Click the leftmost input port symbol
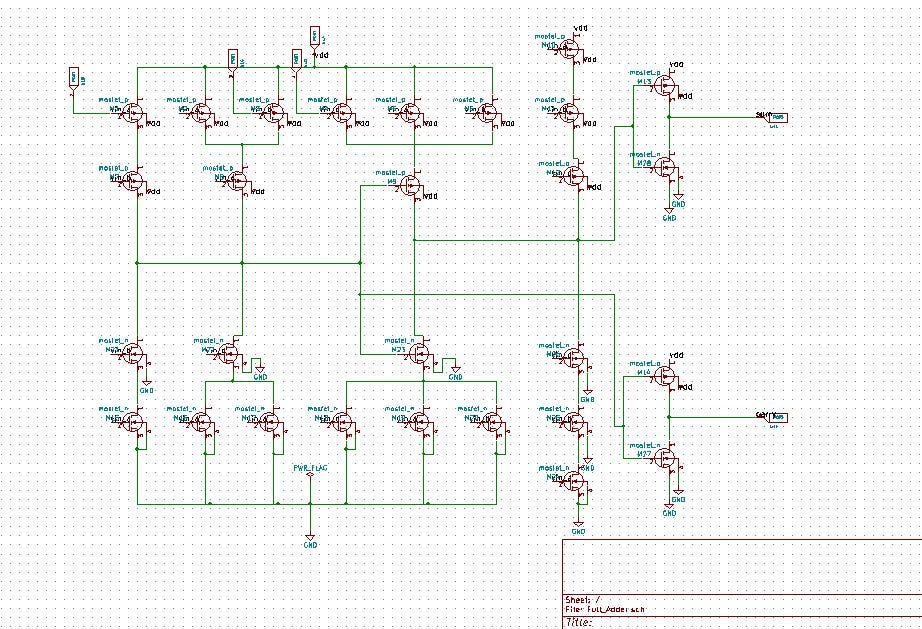This screenshot has width=922, height=629. tap(73, 77)
